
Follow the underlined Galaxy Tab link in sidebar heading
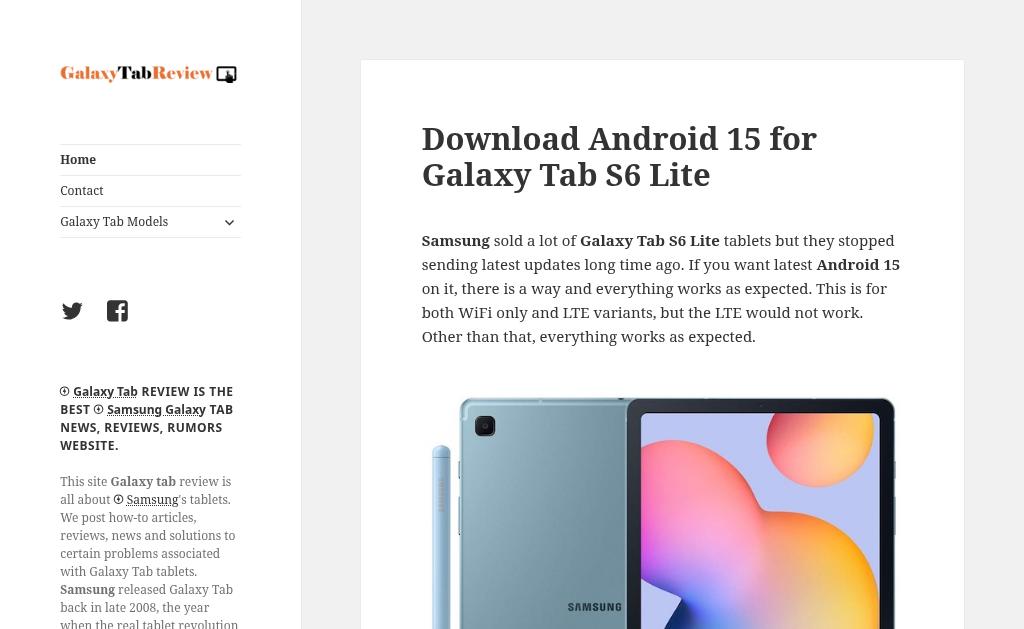tap(105, 391)
